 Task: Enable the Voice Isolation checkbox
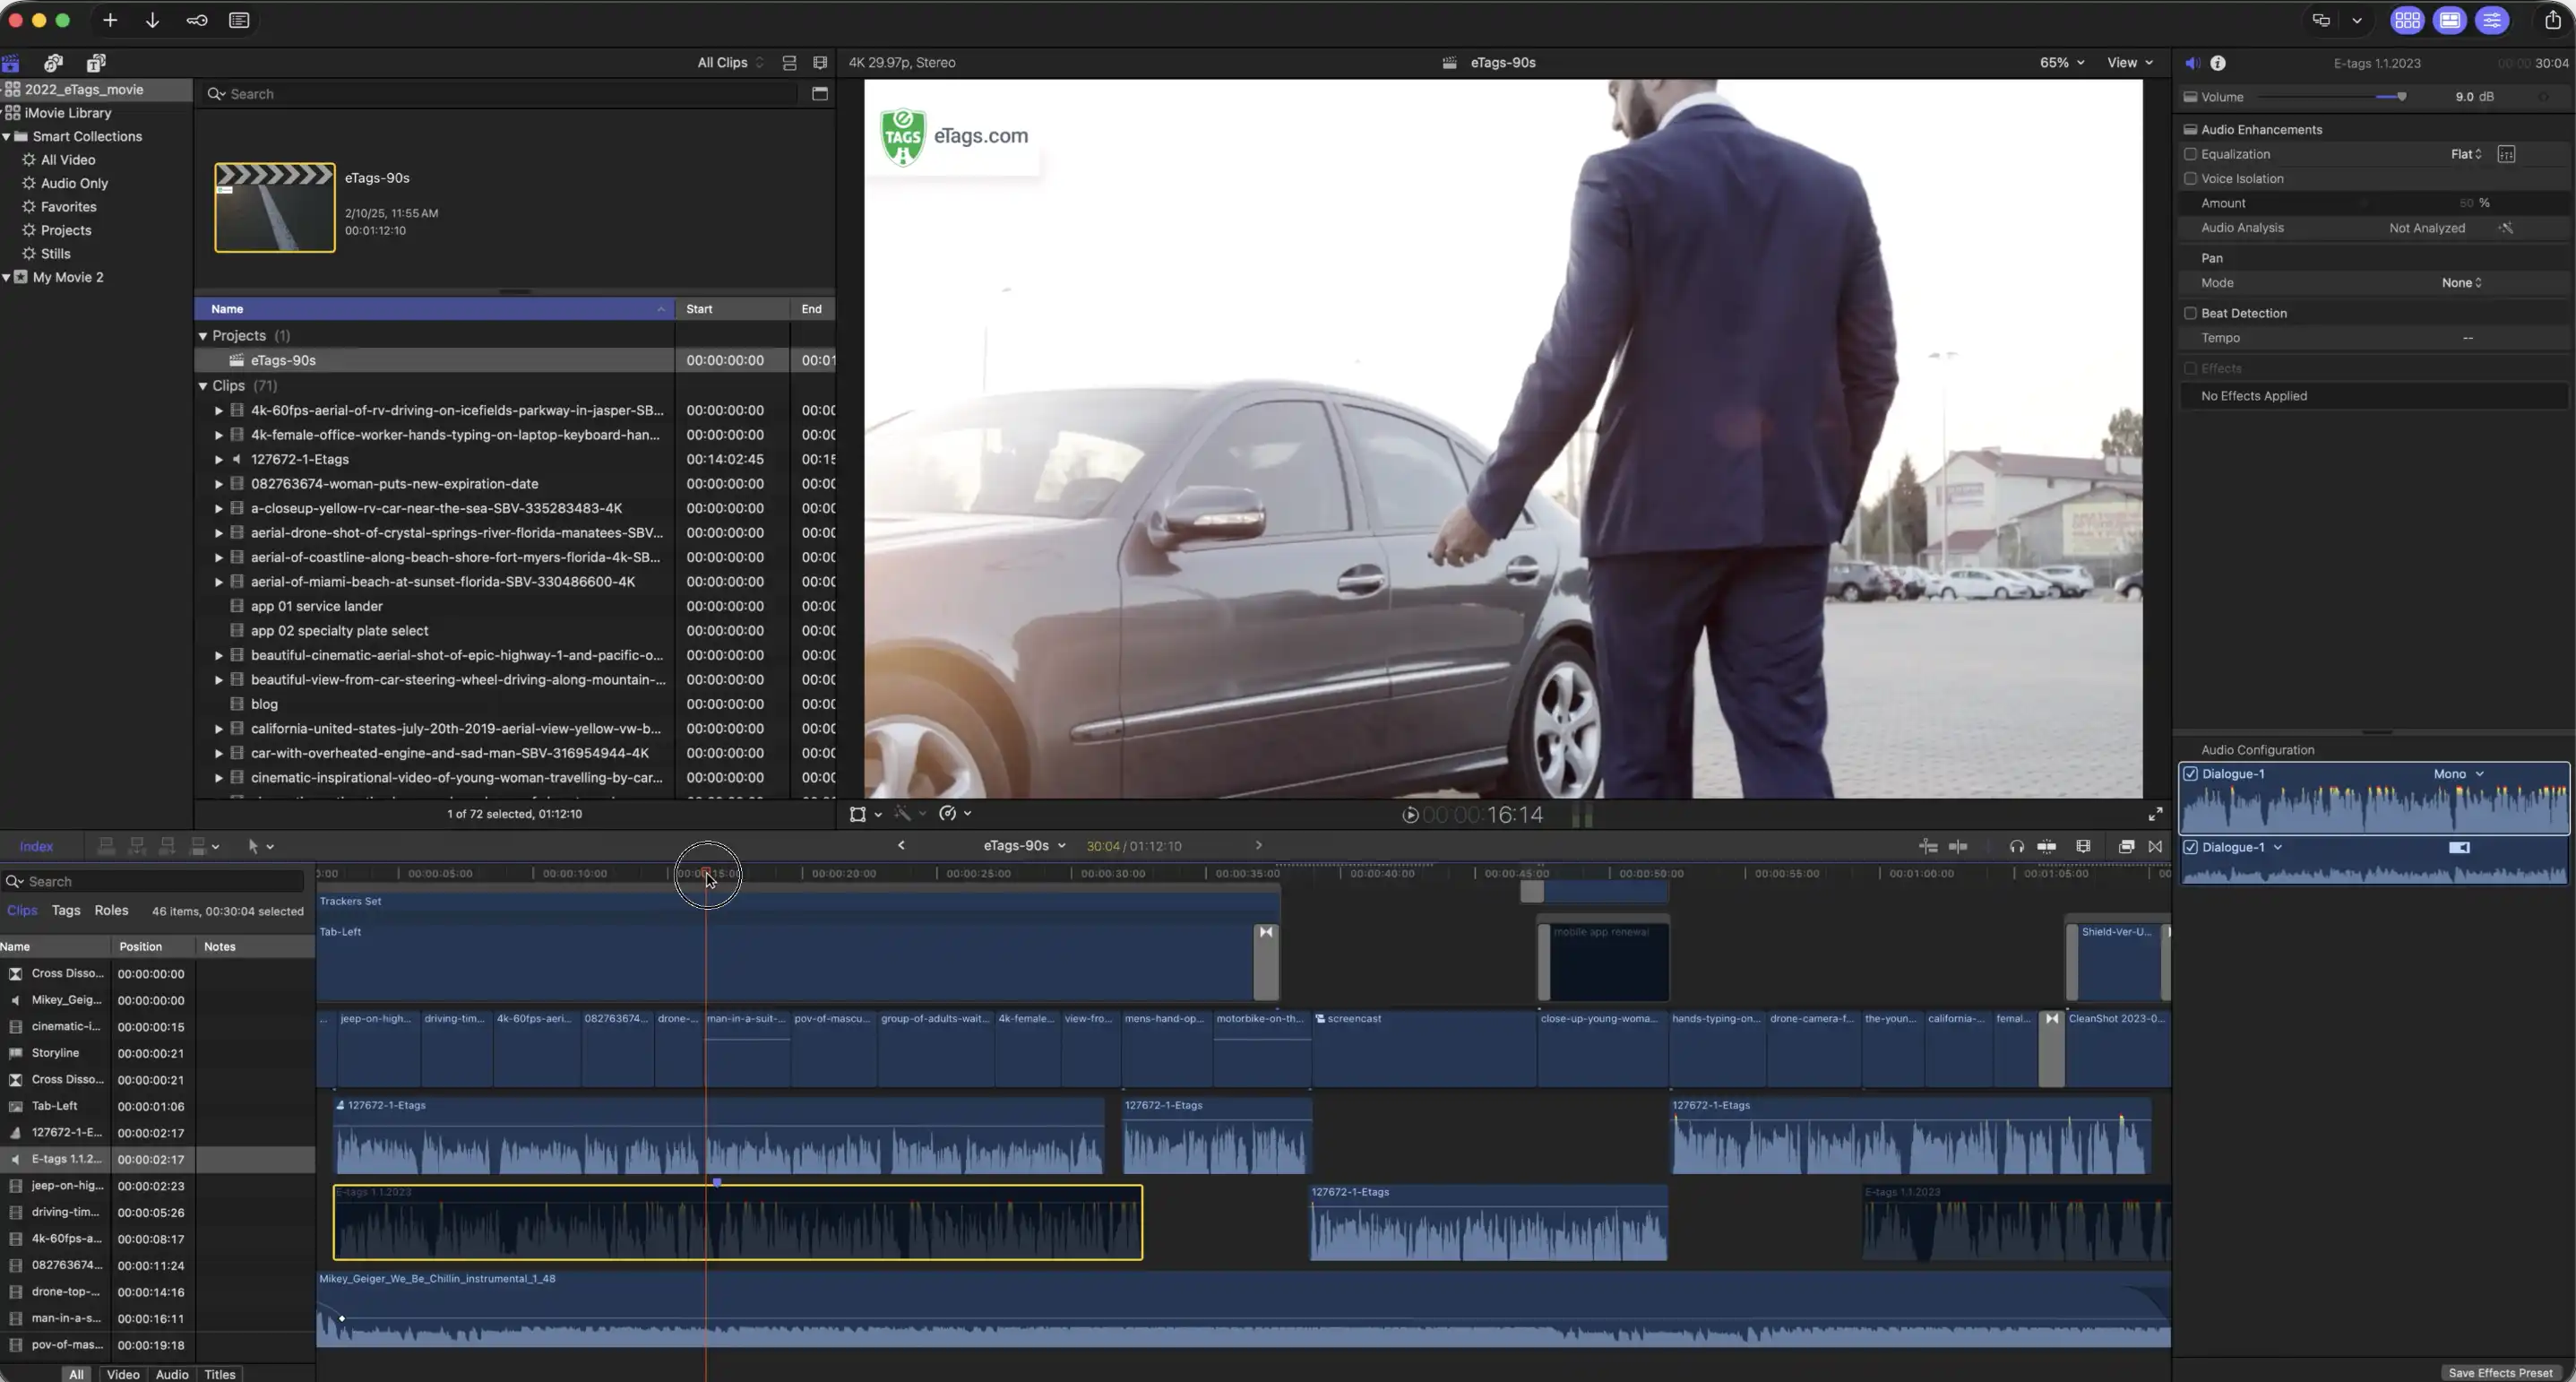(x=2190, y=179)
